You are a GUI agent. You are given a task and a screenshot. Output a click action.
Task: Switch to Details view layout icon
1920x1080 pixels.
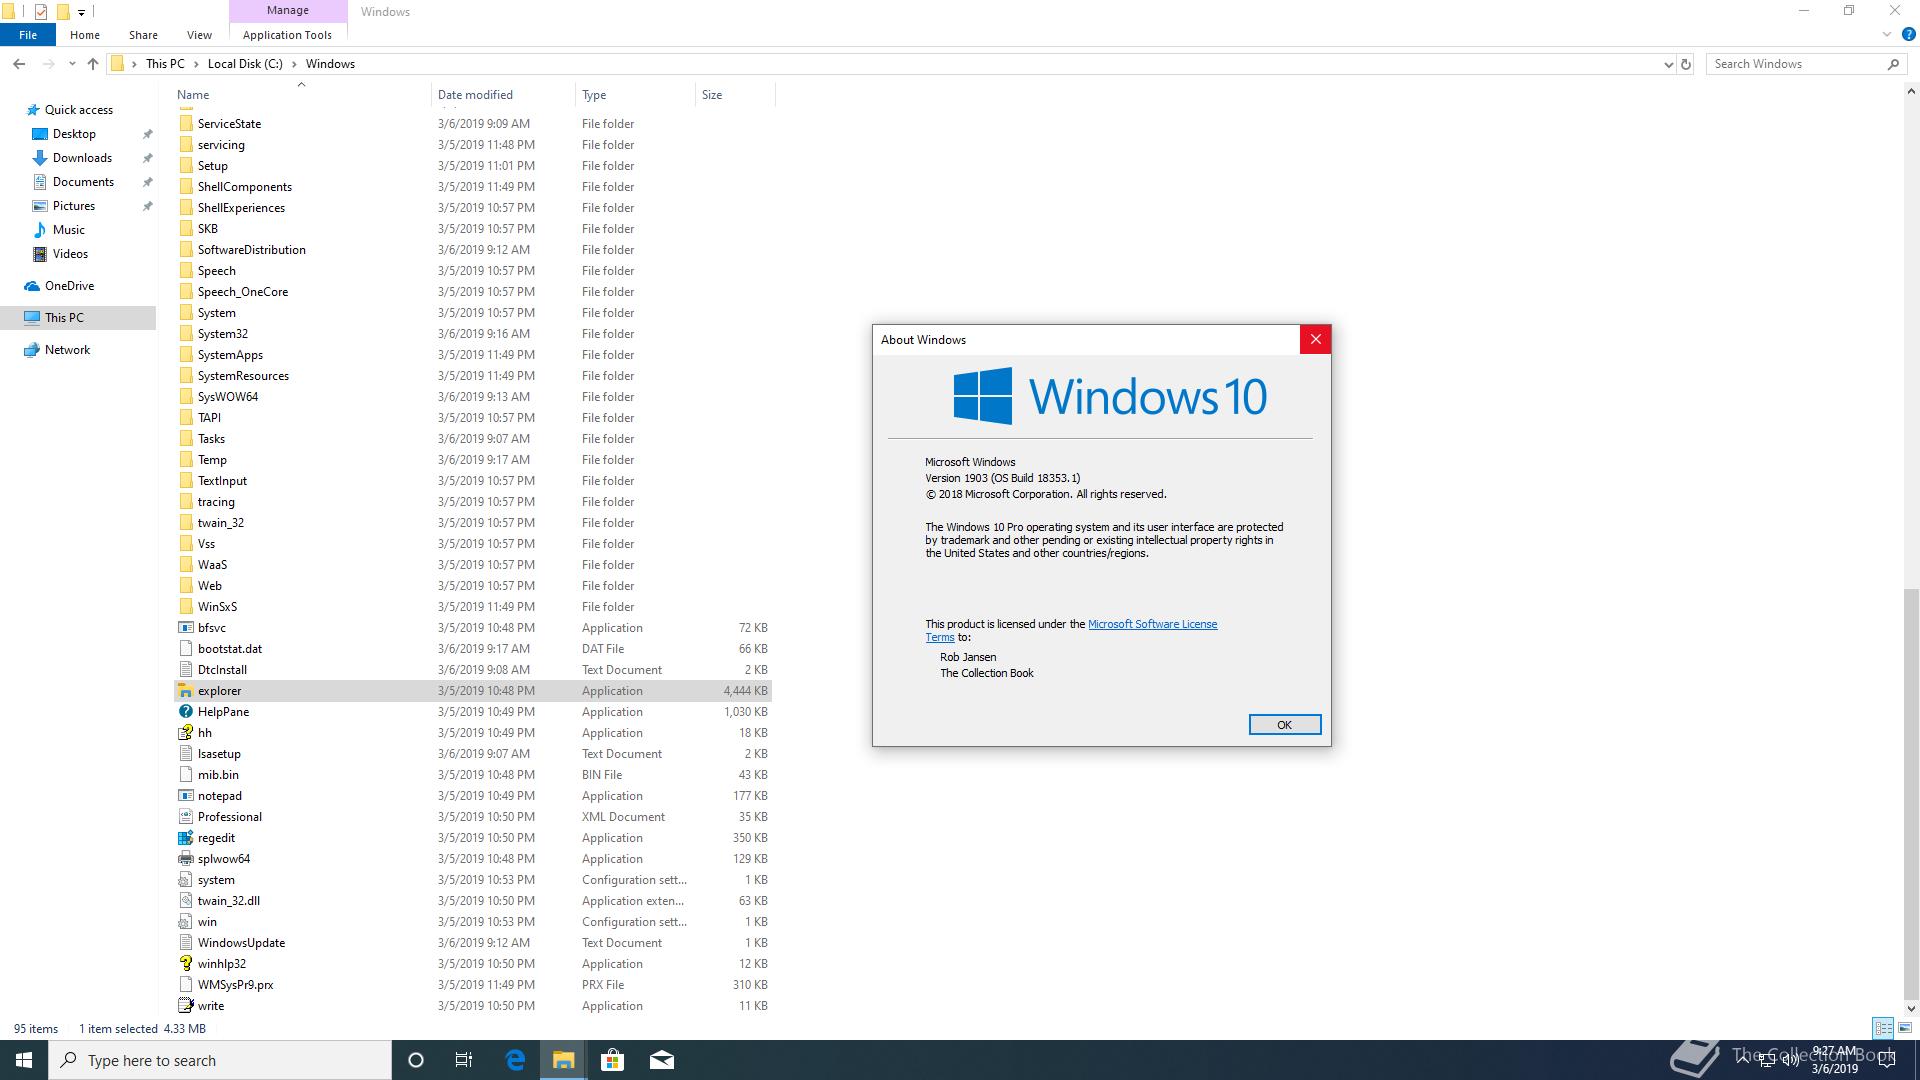tap(1883, 1028)
